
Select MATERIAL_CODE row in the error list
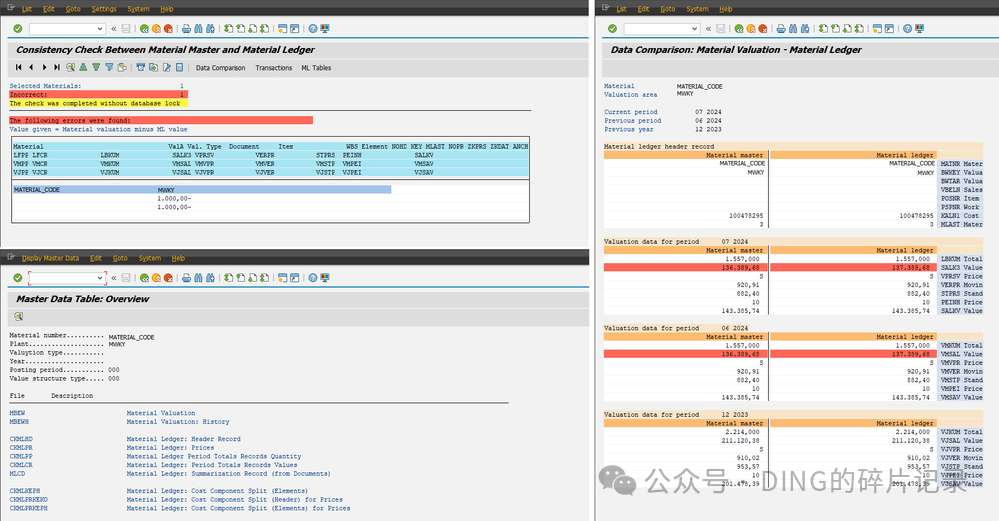pos(202,190)
